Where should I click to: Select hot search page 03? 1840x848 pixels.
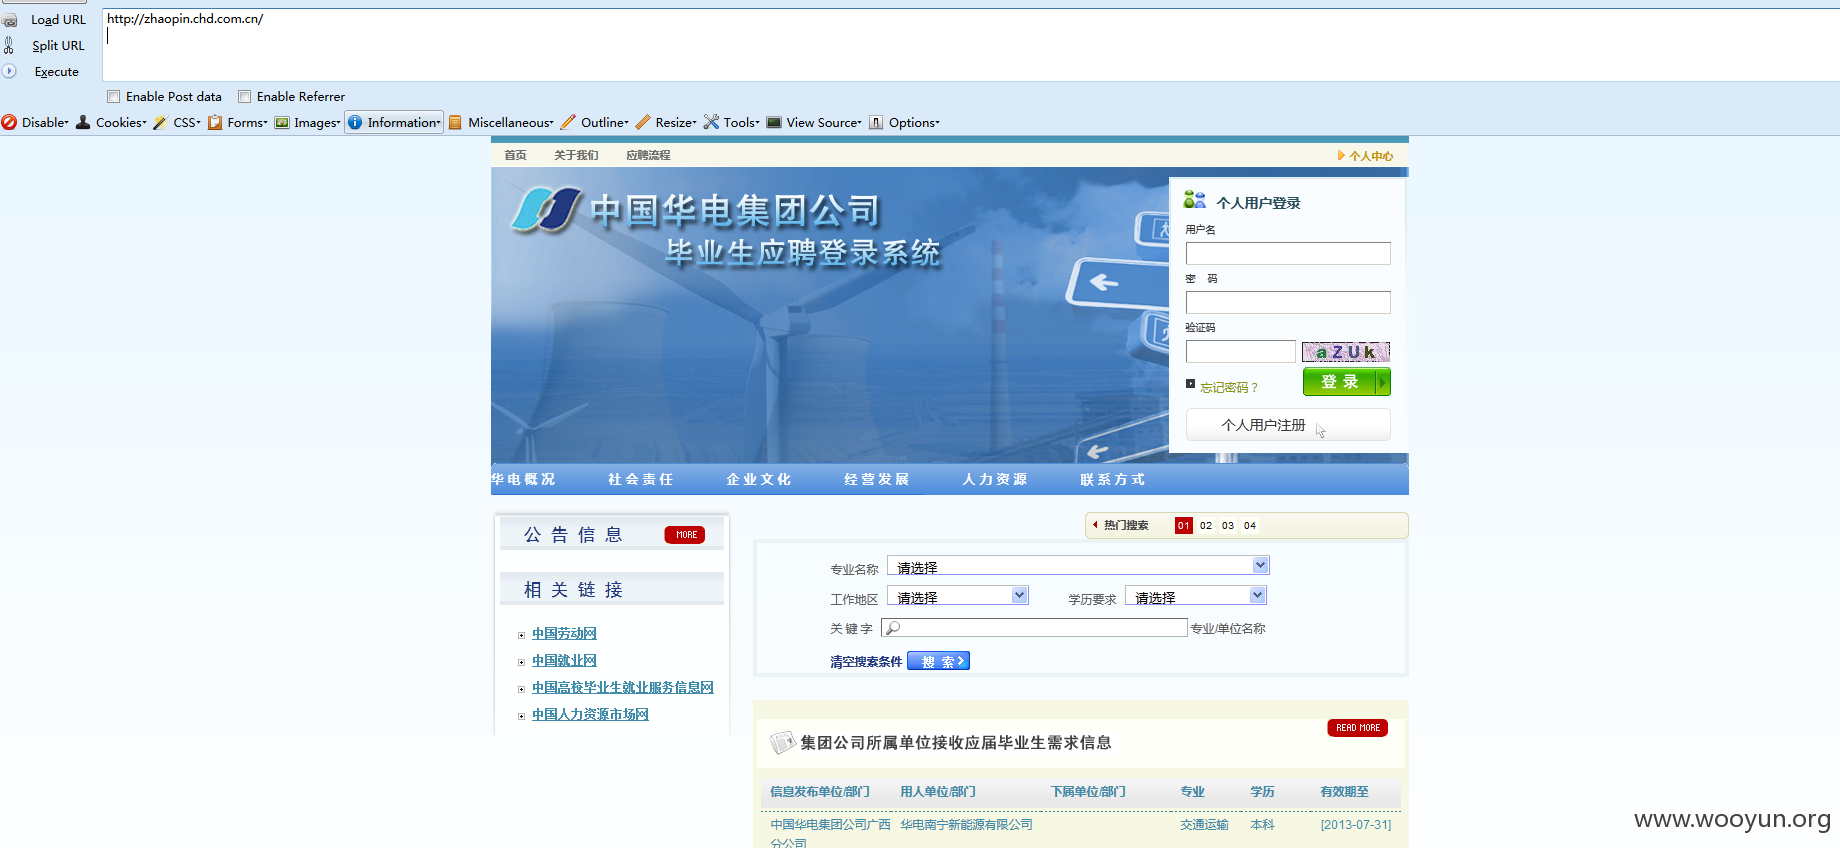pyautogui.click(x=1228, y=525)
